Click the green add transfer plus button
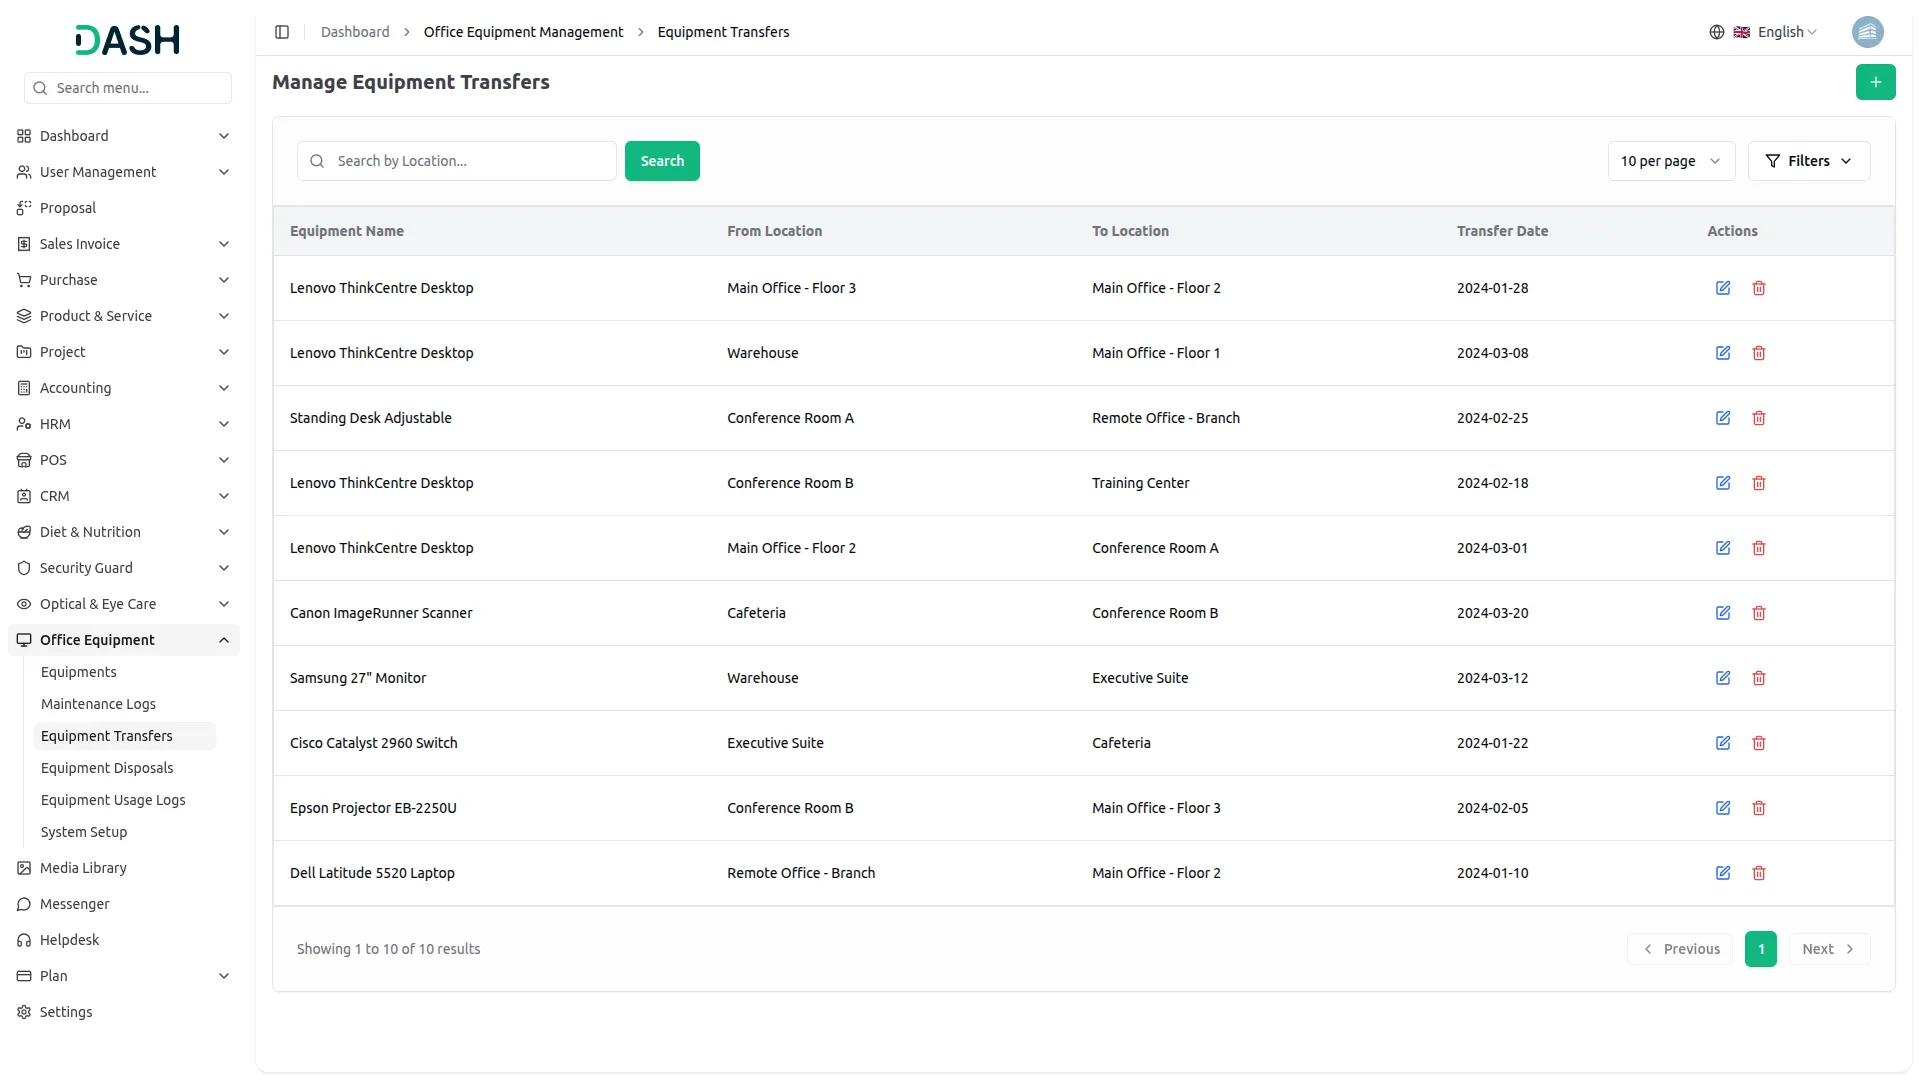The image size is (1920, 1080). [x=1875, y=82]
